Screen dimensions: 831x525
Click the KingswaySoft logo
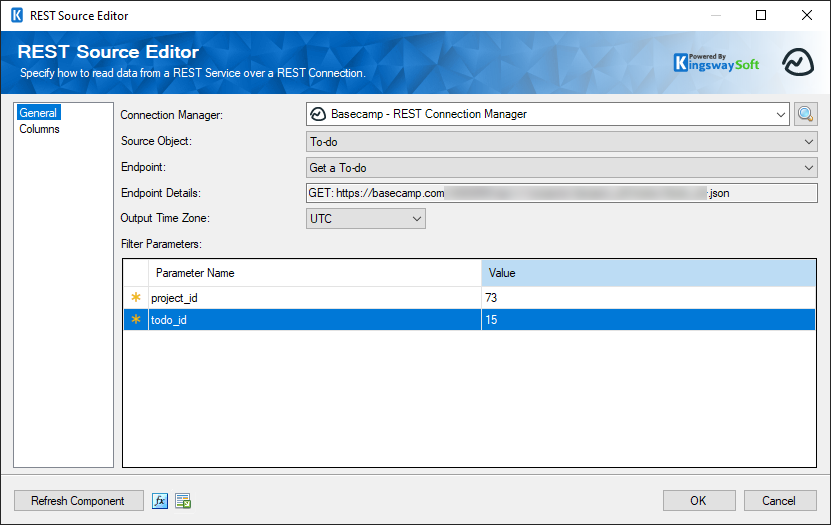point(717,63)
